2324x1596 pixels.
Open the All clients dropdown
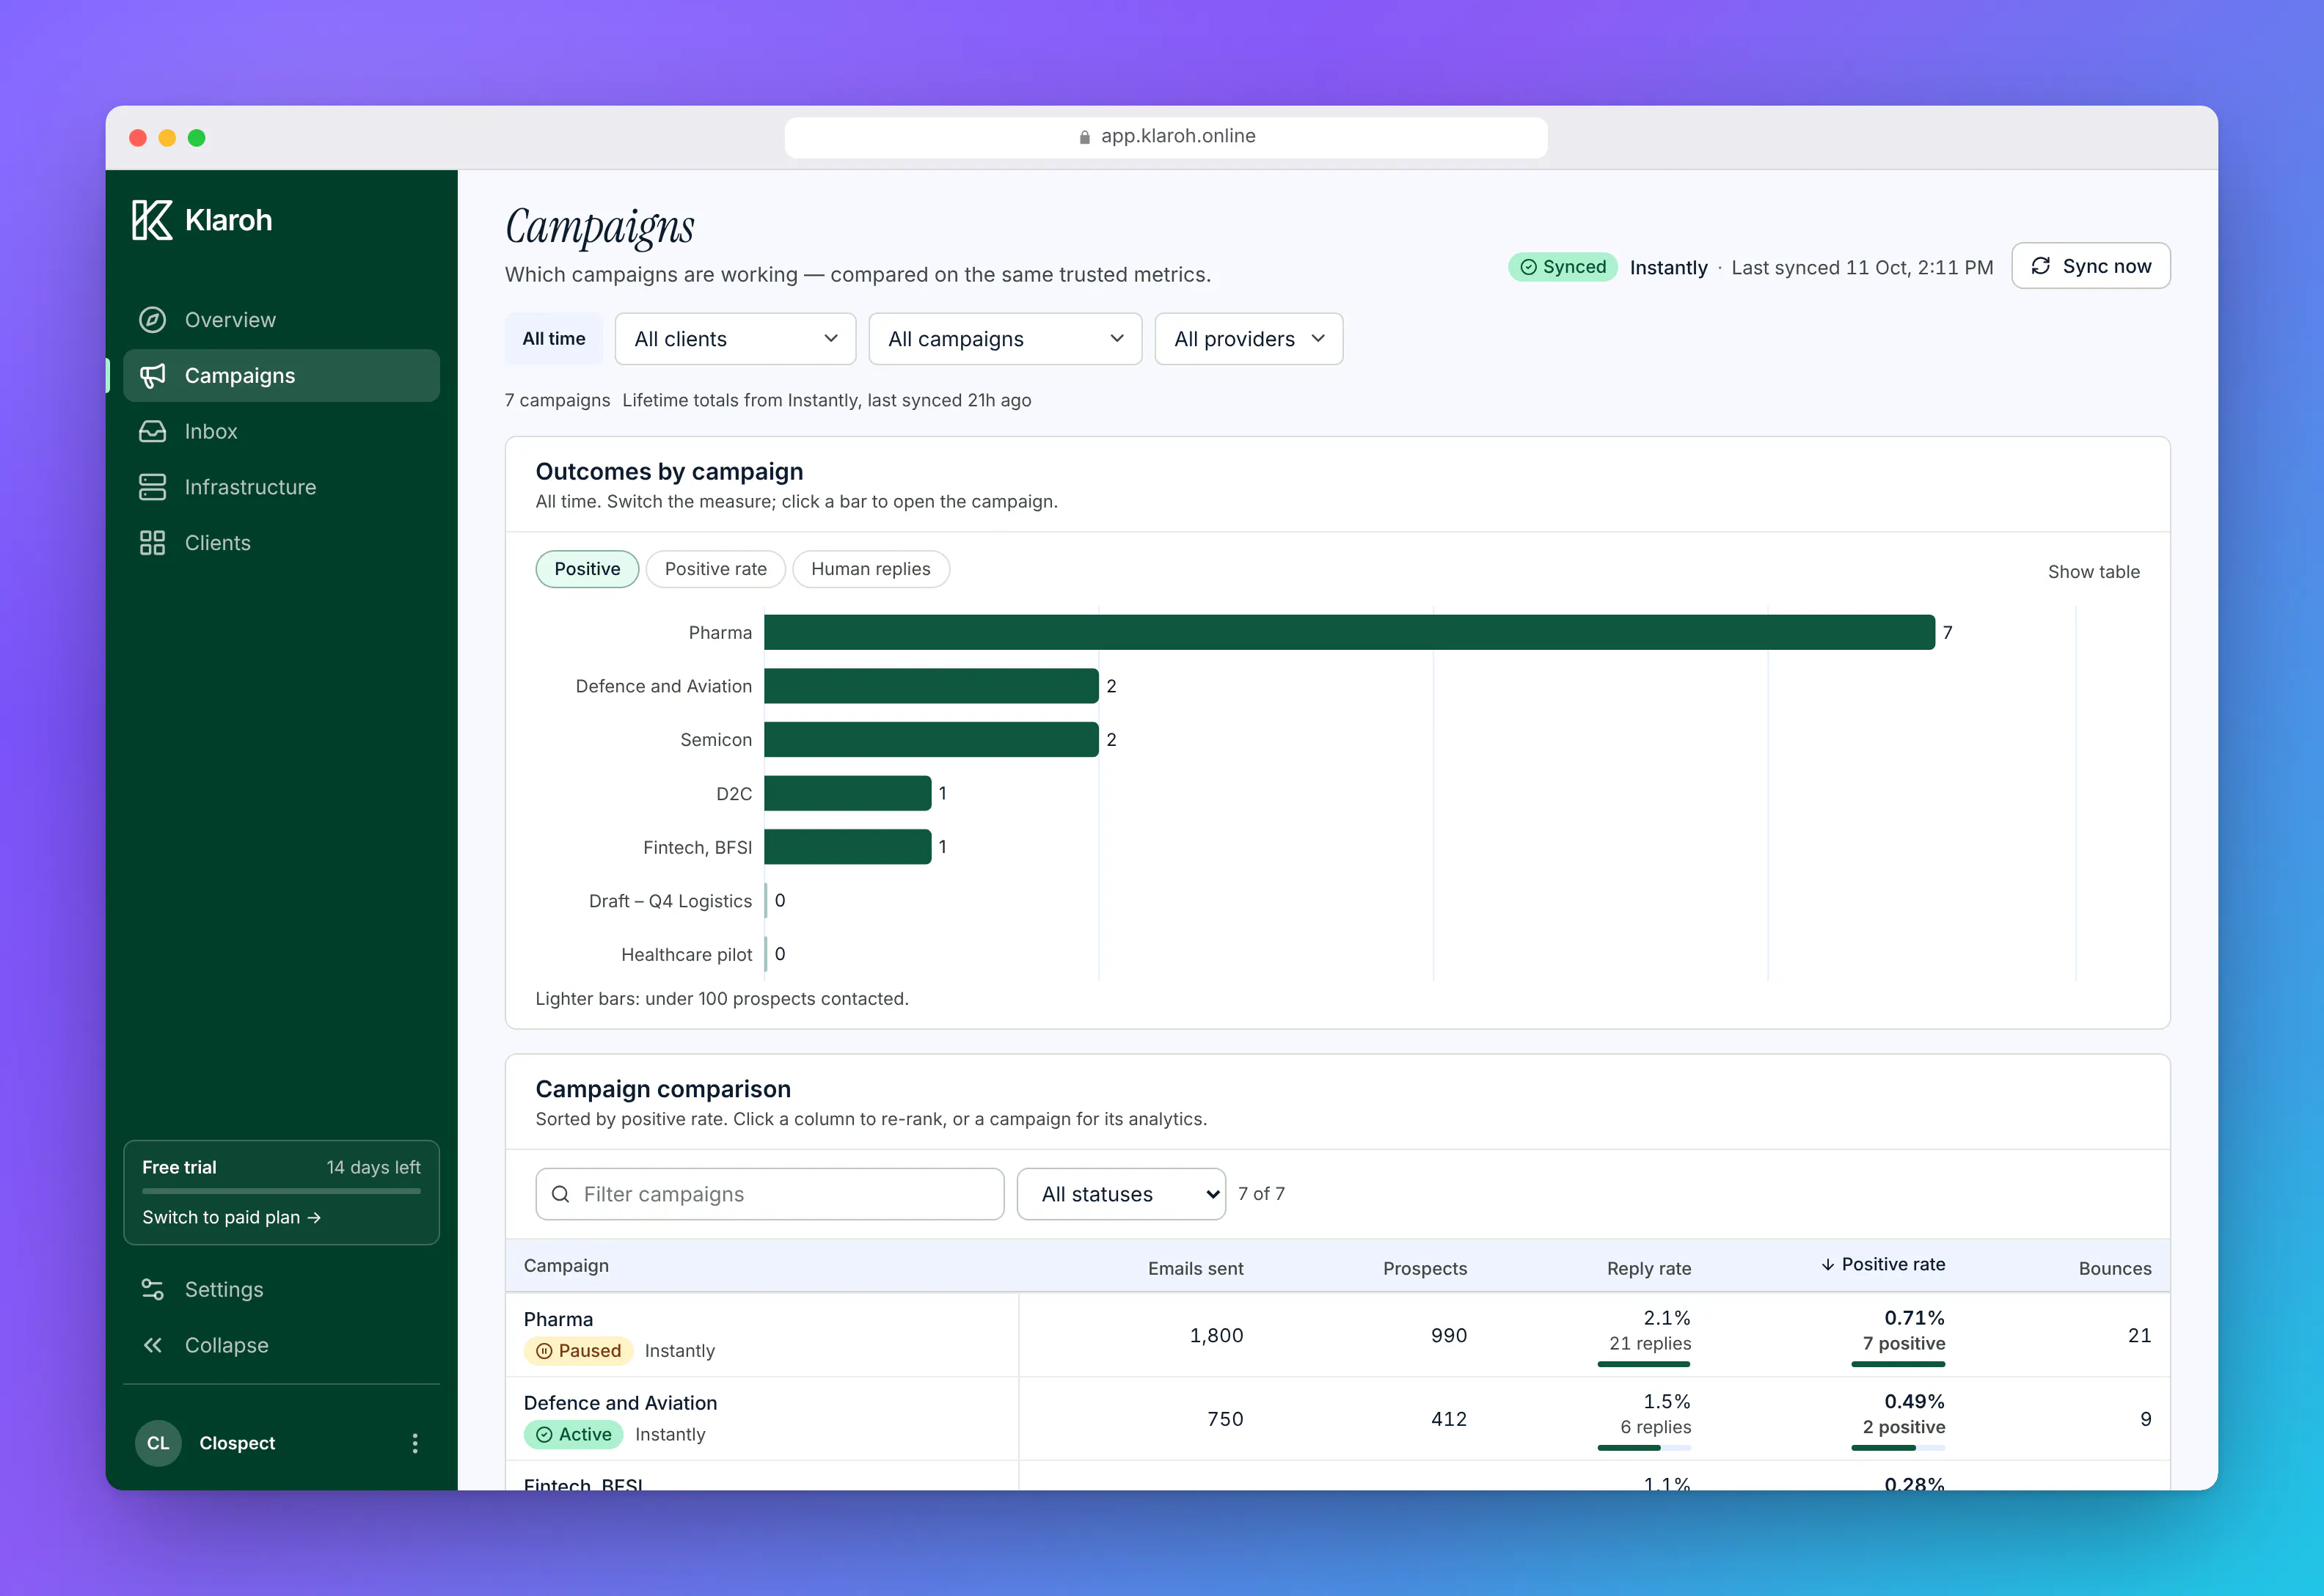coord(735,339)
